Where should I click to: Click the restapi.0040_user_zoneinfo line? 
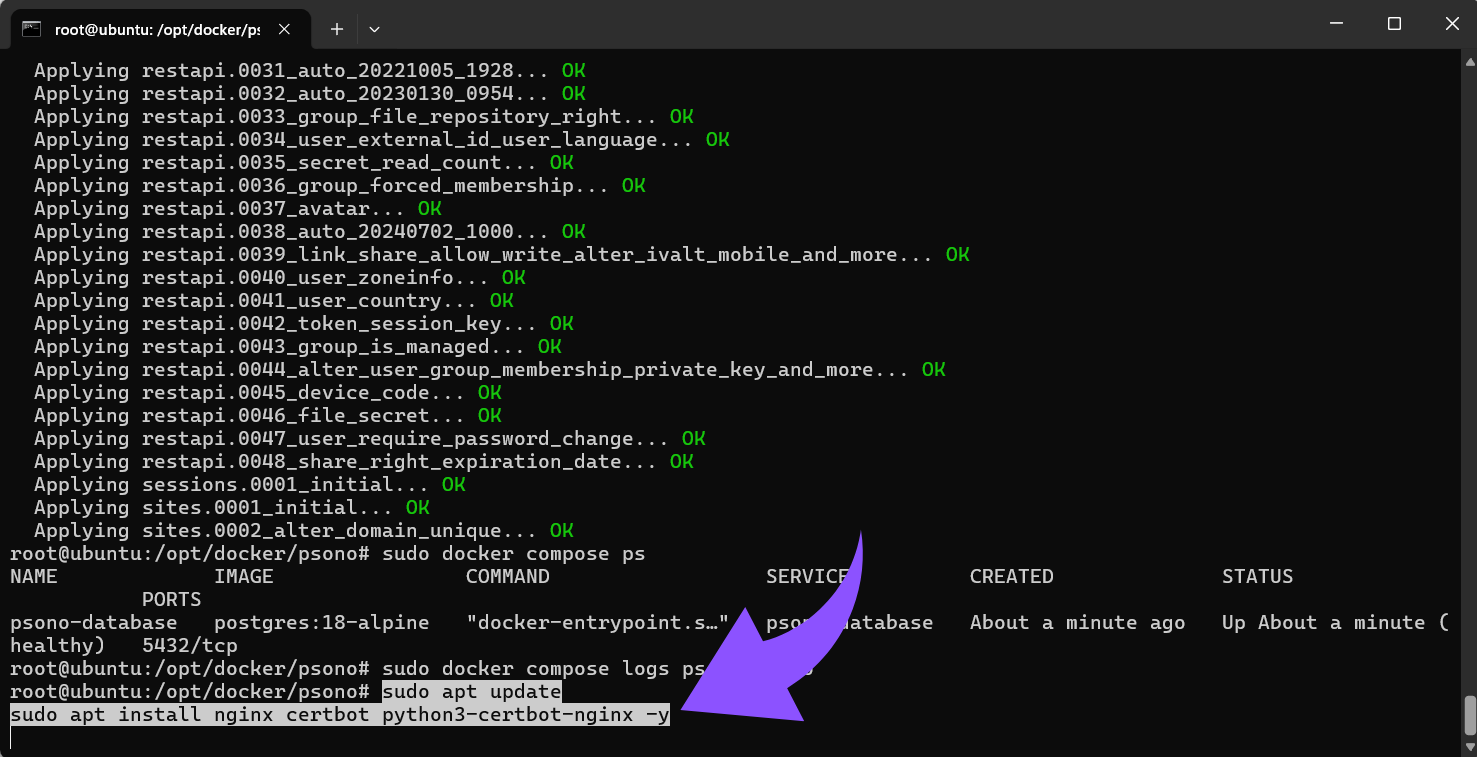(279, 278)
